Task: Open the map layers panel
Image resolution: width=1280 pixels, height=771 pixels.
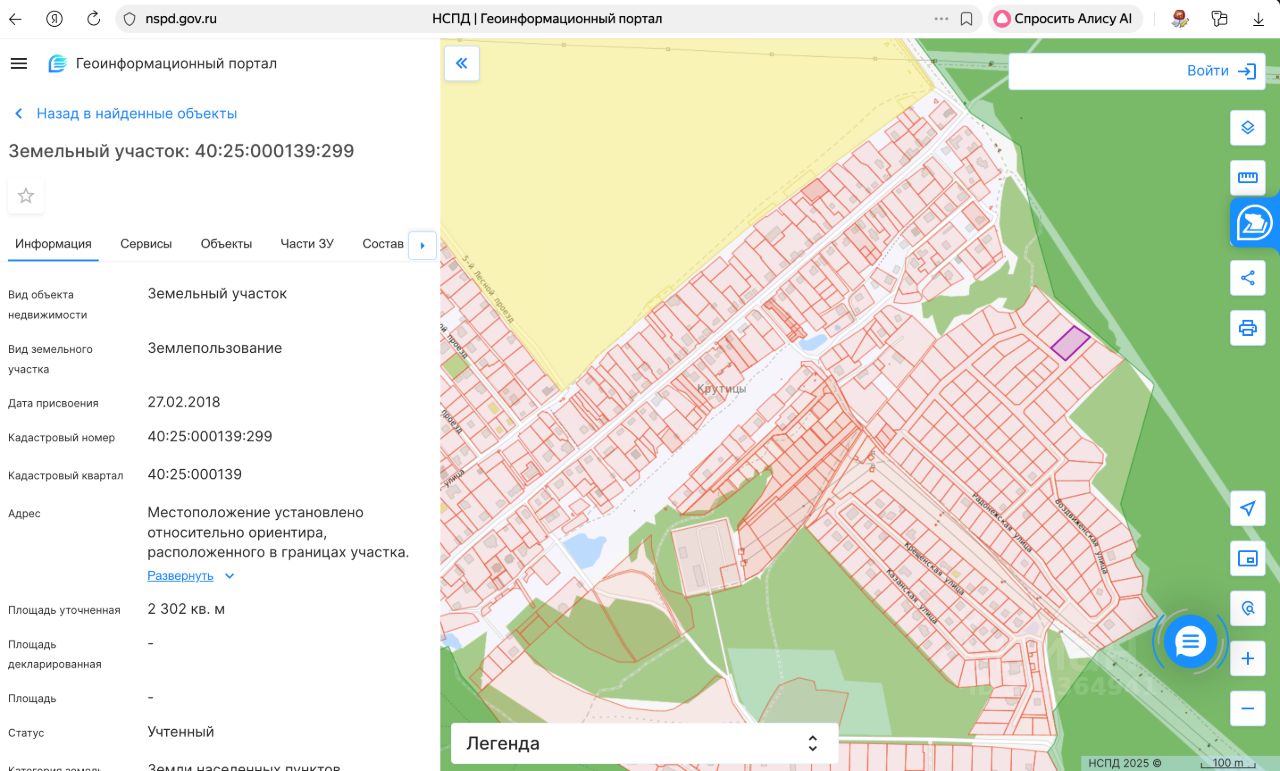Action: [1247, 128]
